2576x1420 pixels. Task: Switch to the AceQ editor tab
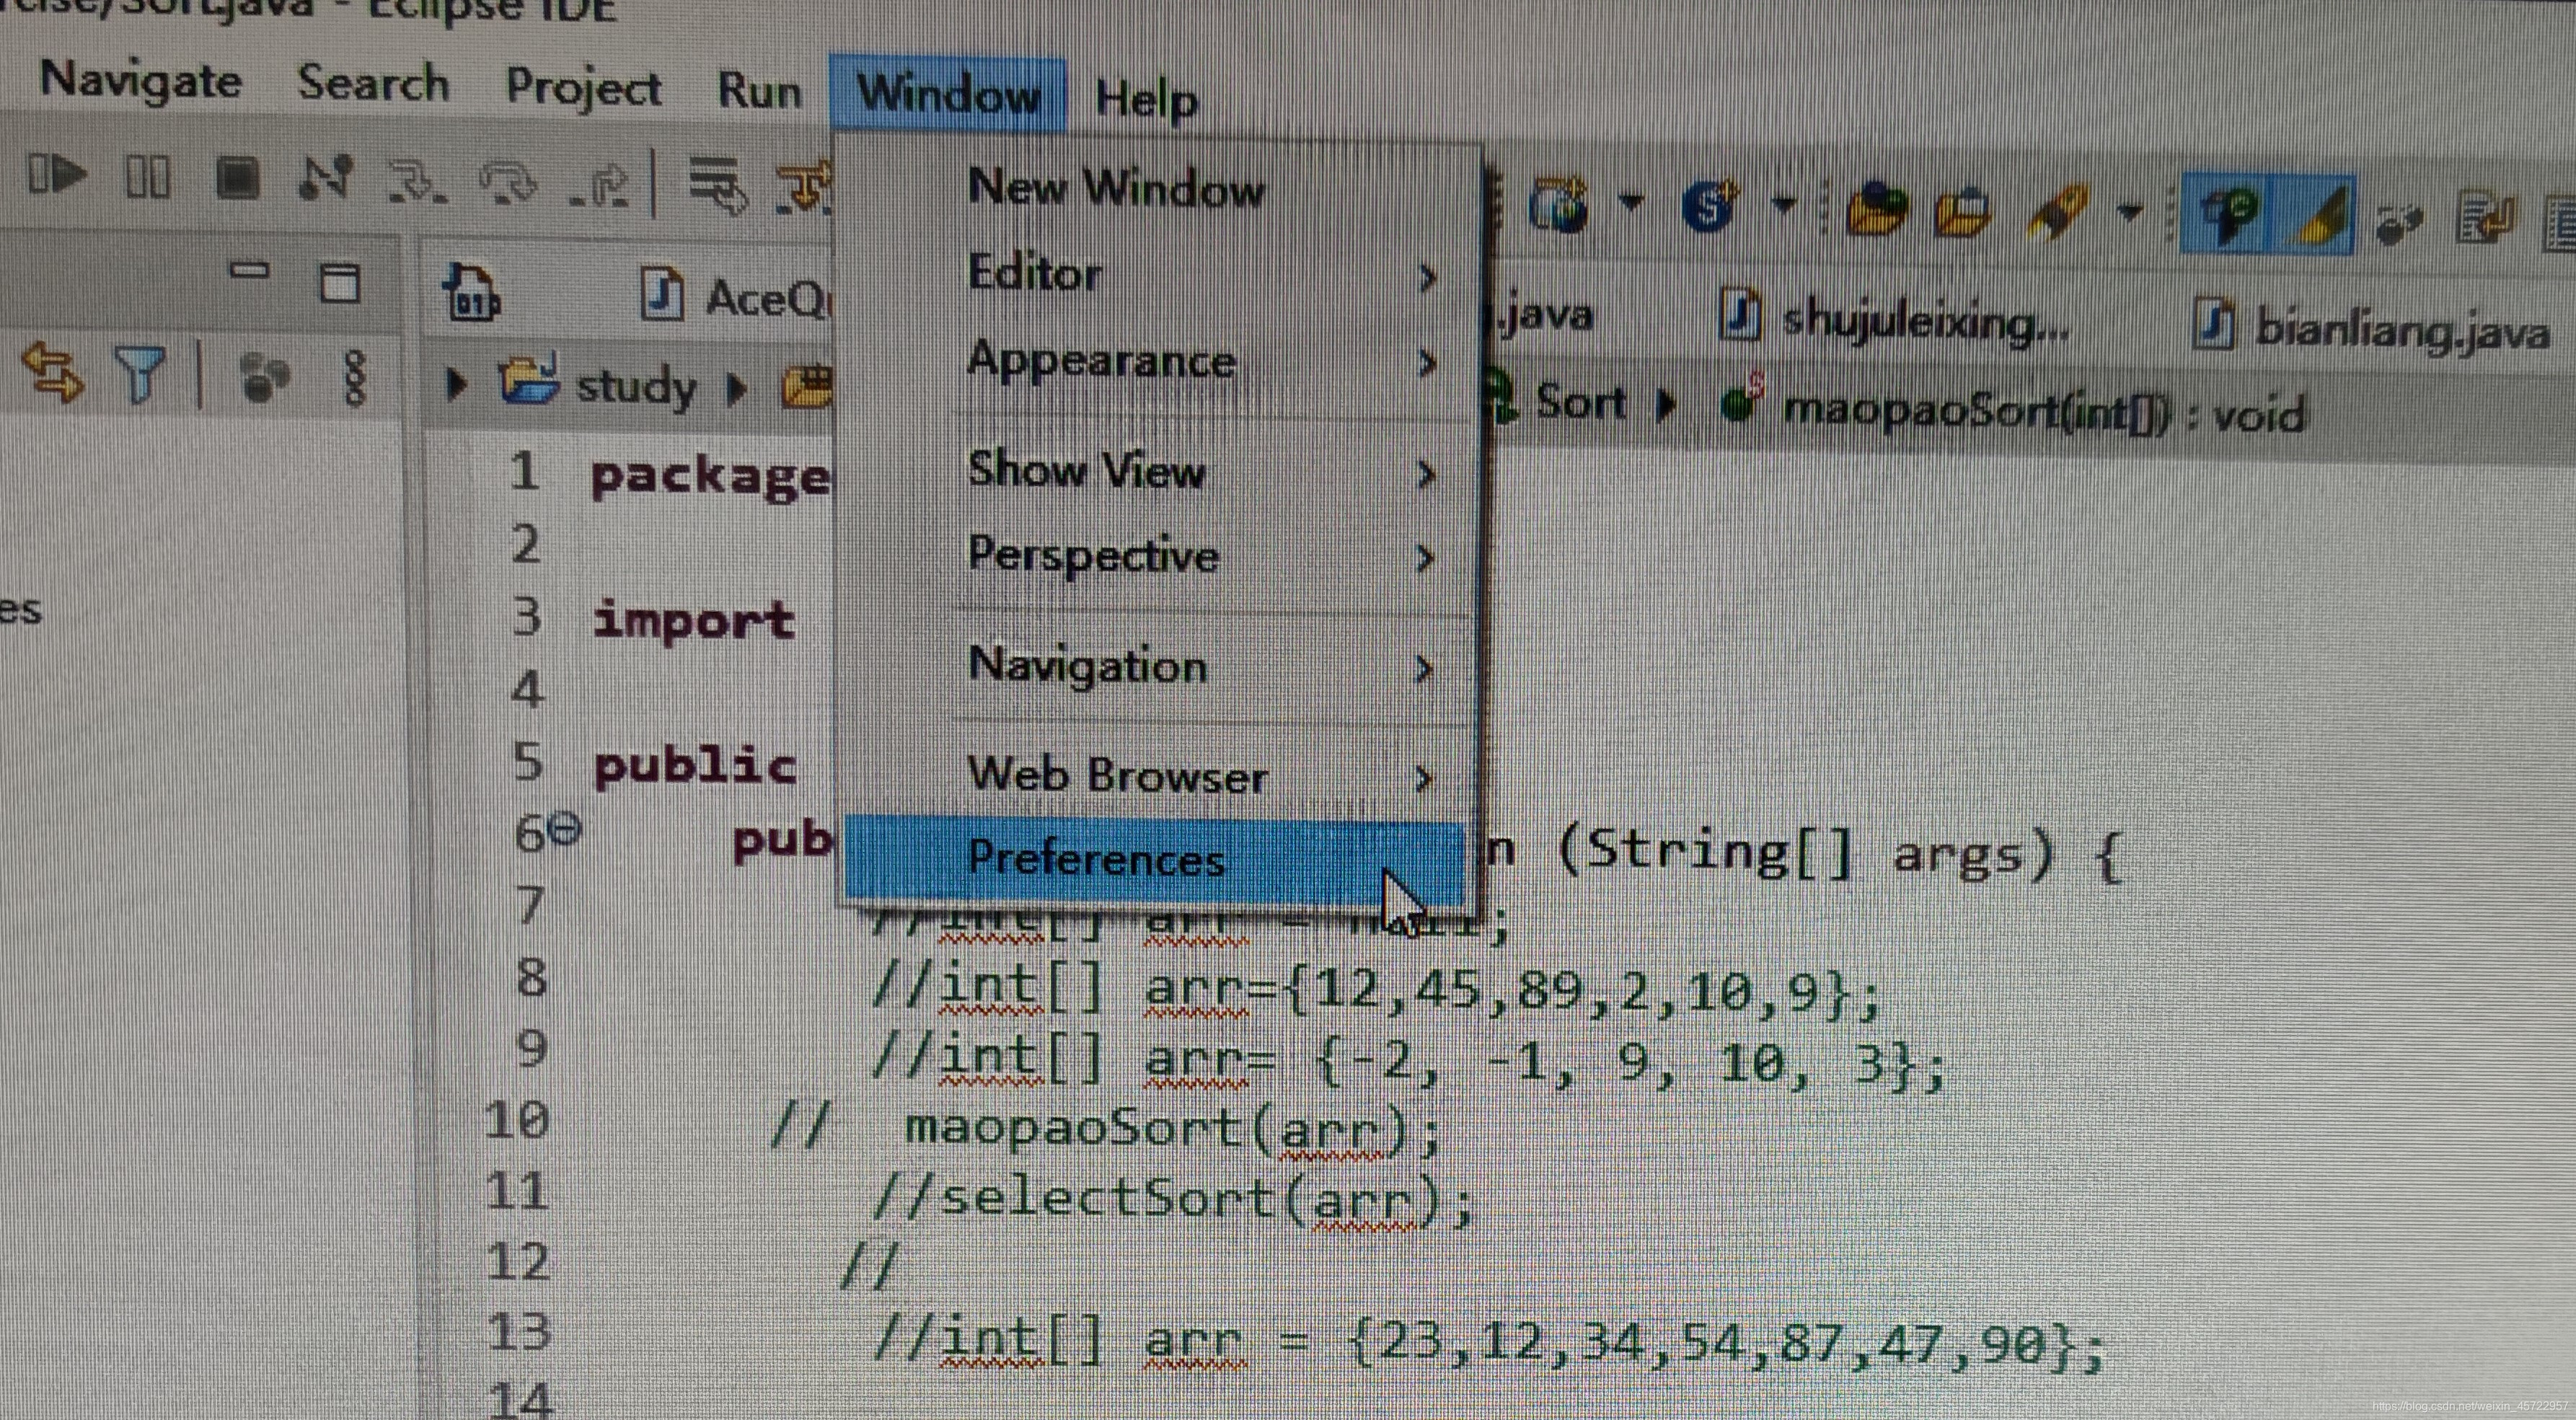pyautogui.click(x=735, y=297)
